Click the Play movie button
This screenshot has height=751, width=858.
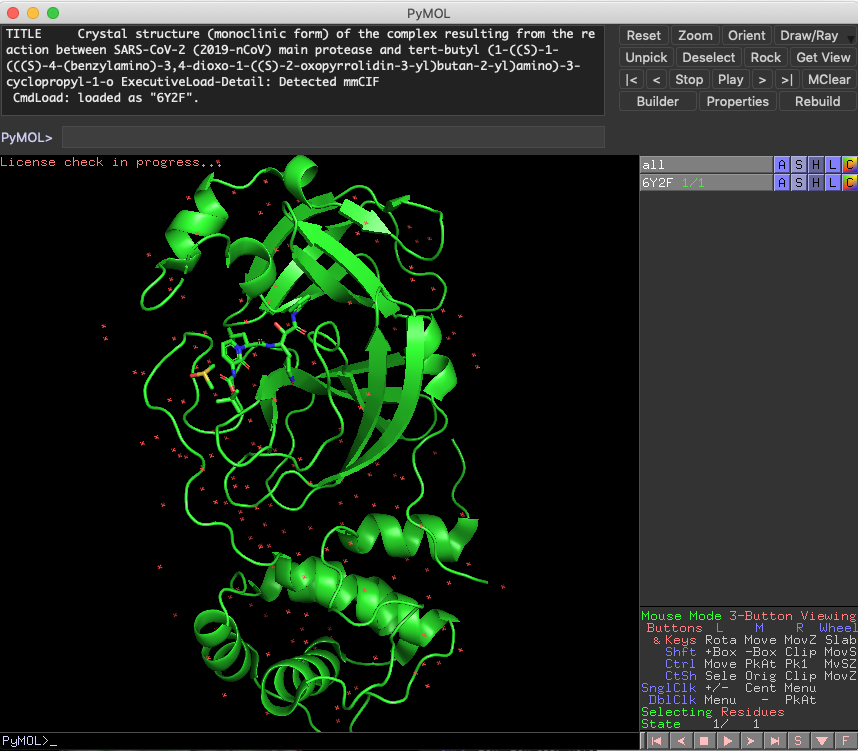point(731,79)
